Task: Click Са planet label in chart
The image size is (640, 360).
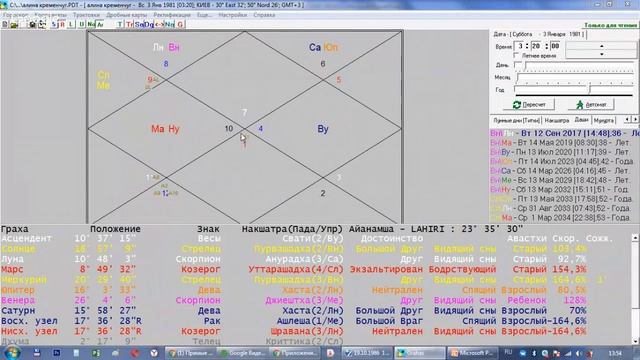Action: point(314,47)
